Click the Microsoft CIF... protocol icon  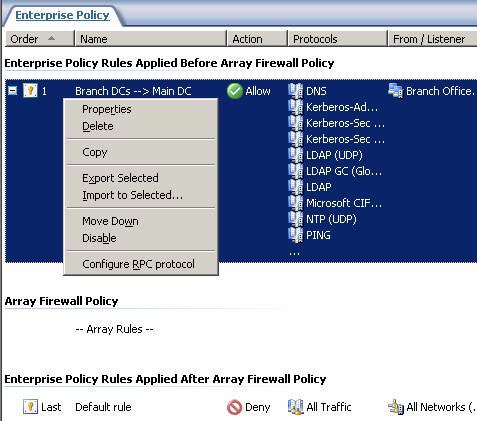click(x=295, y=203)
